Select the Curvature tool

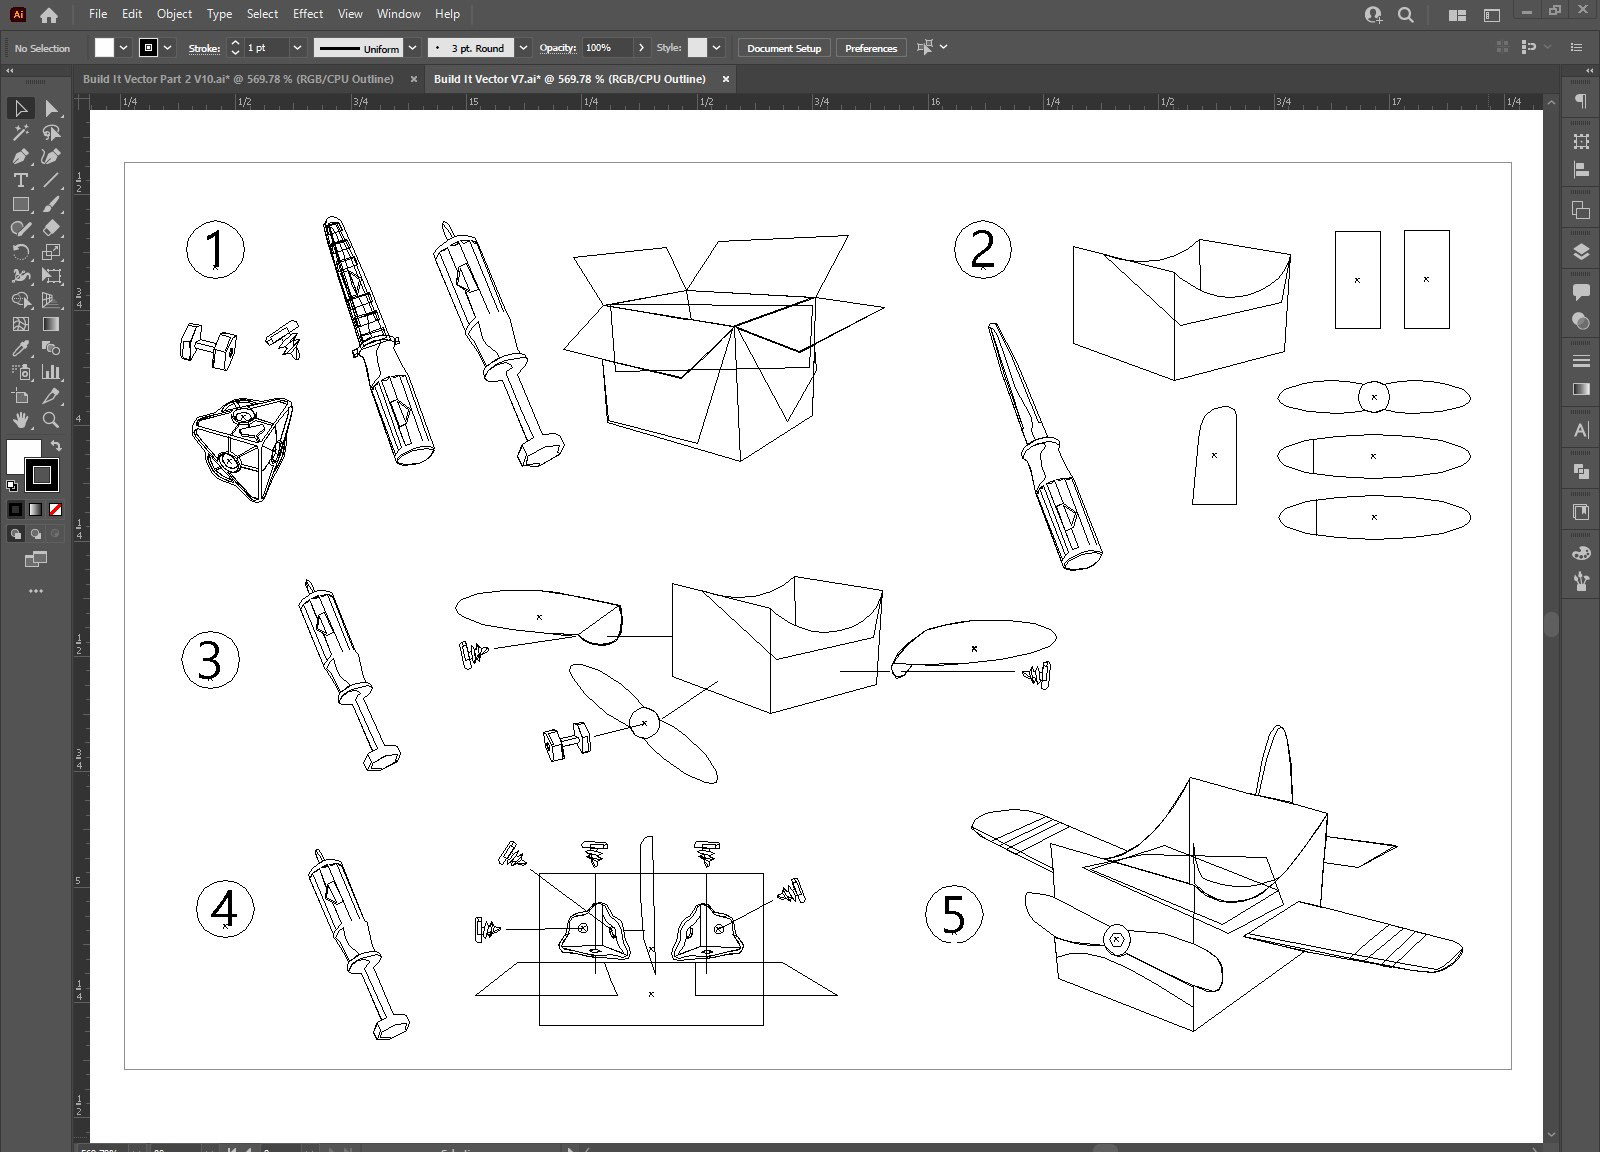tap(52, 156)
